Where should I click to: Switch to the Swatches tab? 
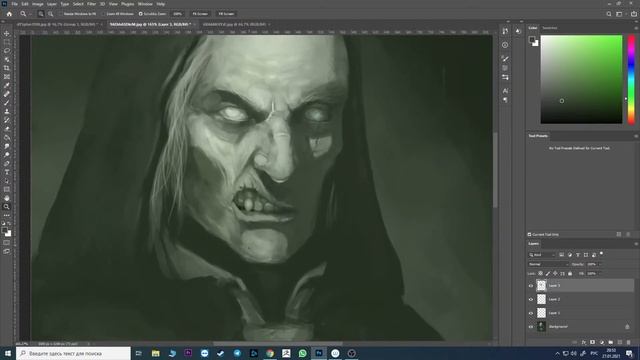[549, 28]
